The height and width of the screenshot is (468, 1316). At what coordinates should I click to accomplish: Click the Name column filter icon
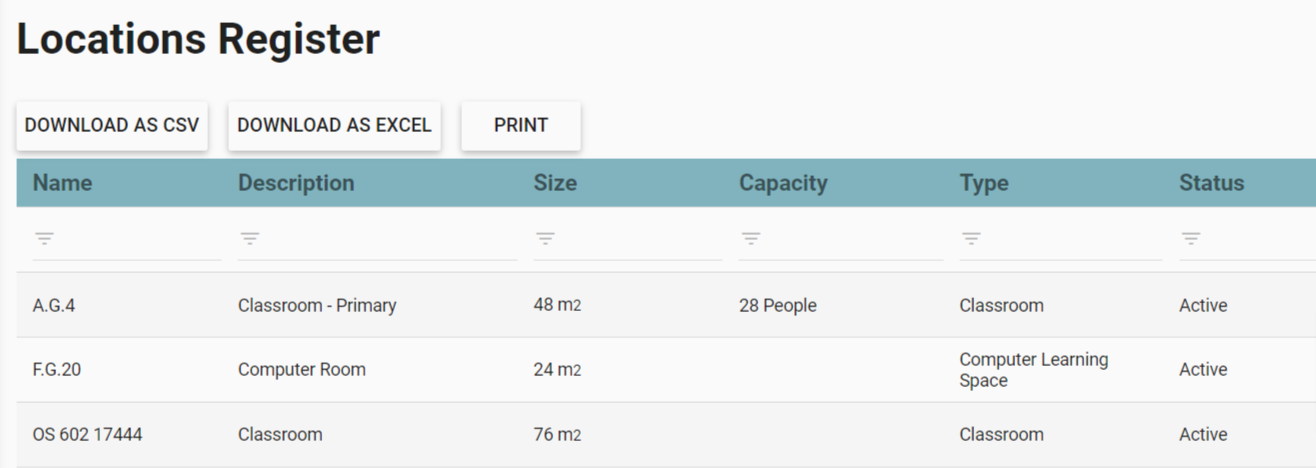coord(44,238)
